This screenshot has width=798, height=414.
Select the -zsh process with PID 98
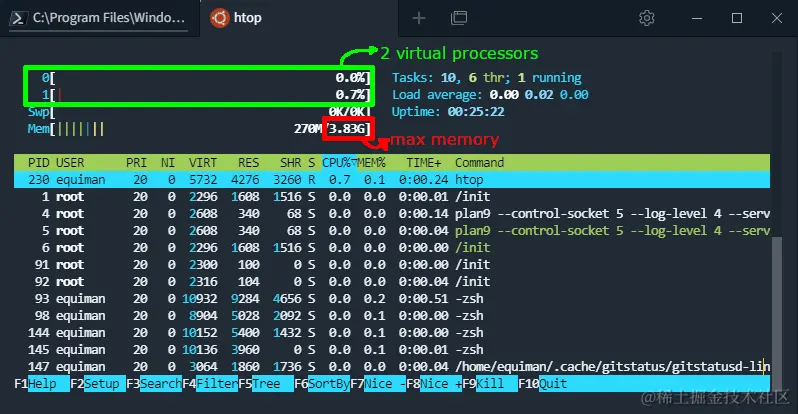[392, 316]
